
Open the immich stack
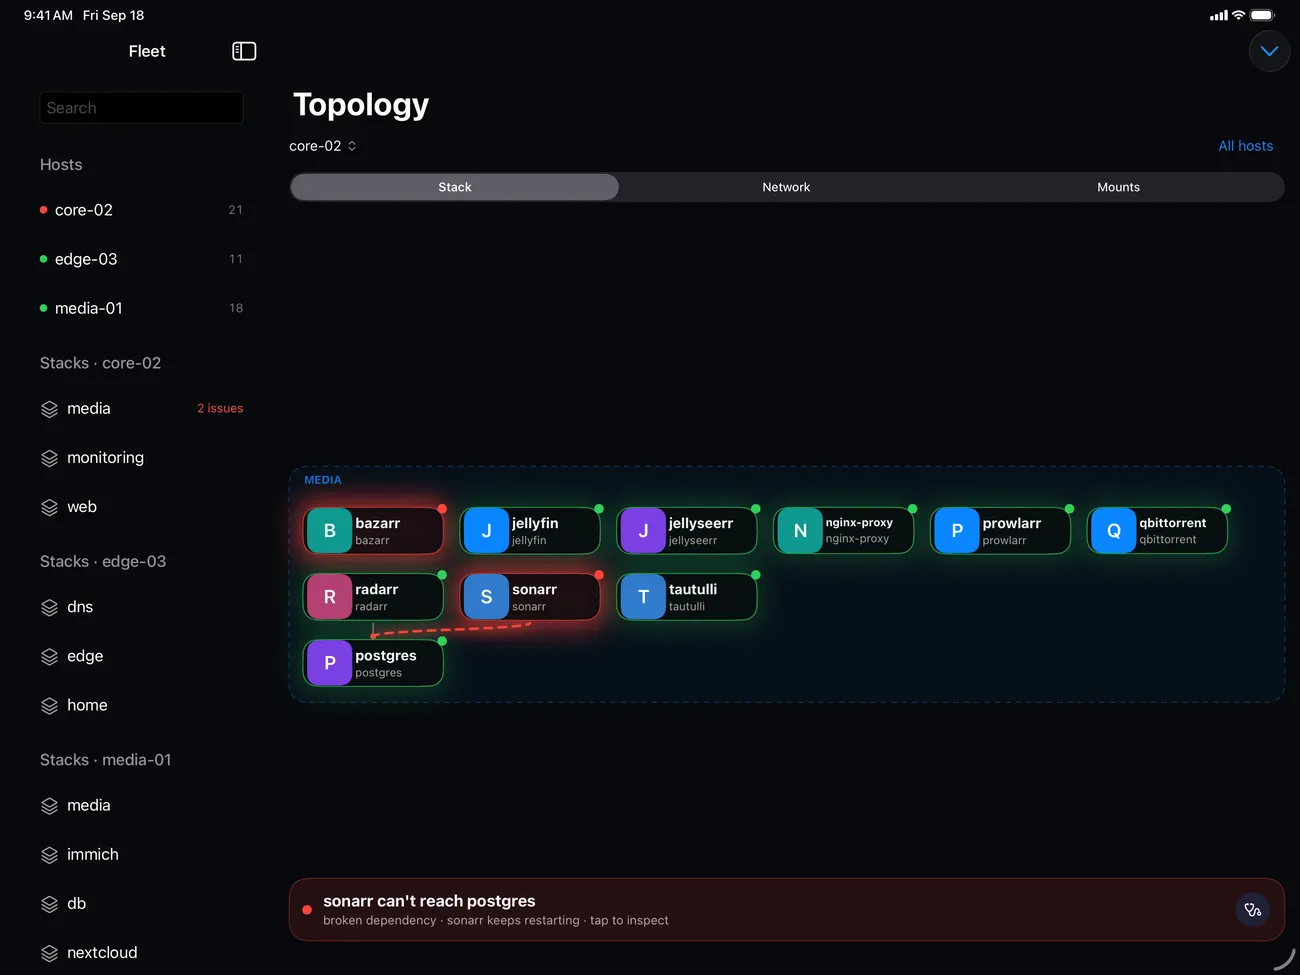[141, 854]
